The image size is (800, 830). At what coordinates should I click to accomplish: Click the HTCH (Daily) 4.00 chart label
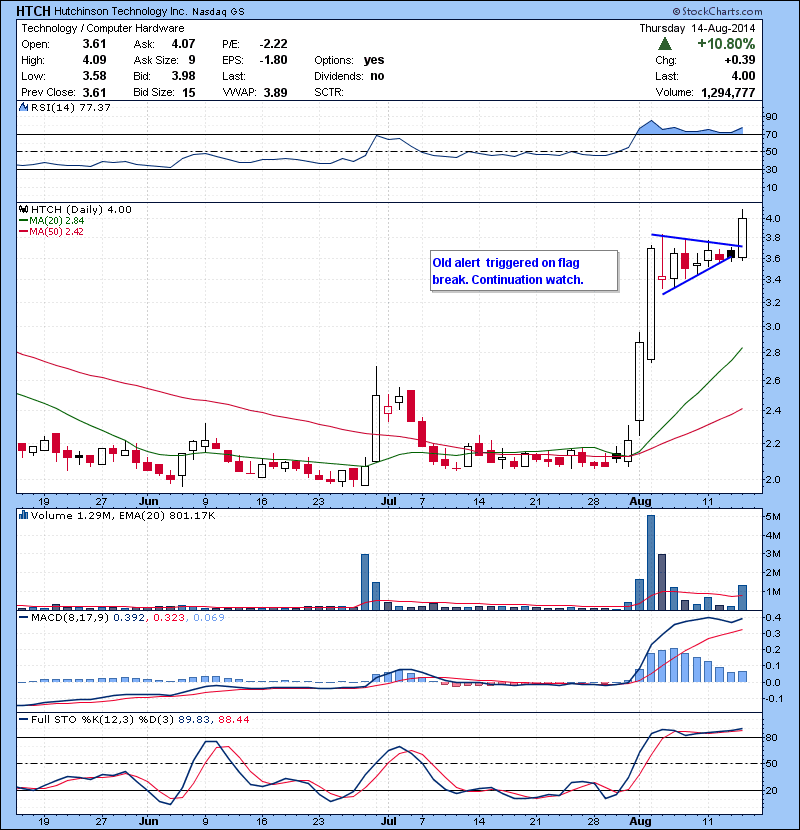pyautogui.click(x=81, y=210)
